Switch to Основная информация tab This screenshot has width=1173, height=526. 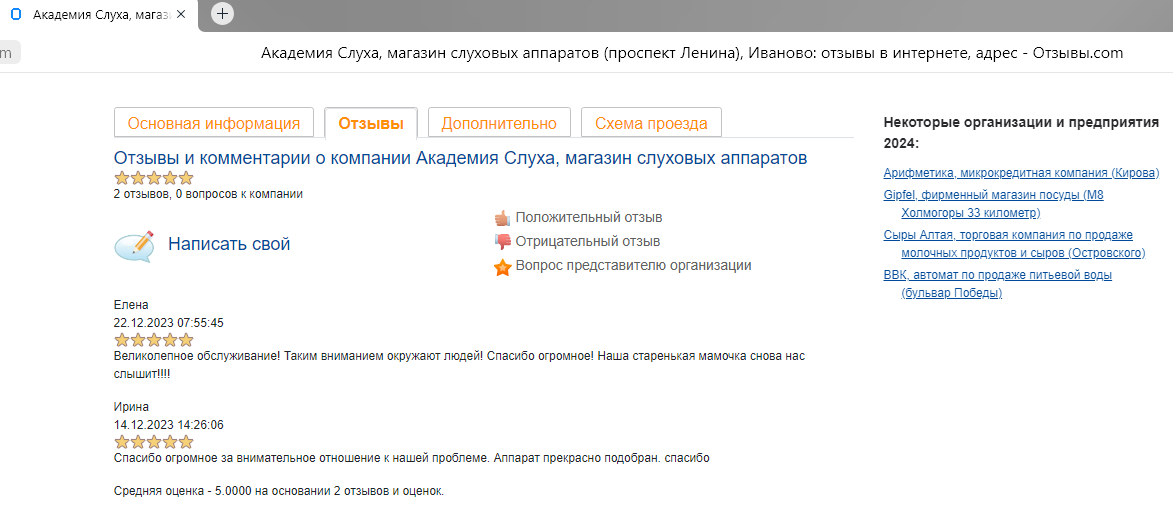point(214,123)
